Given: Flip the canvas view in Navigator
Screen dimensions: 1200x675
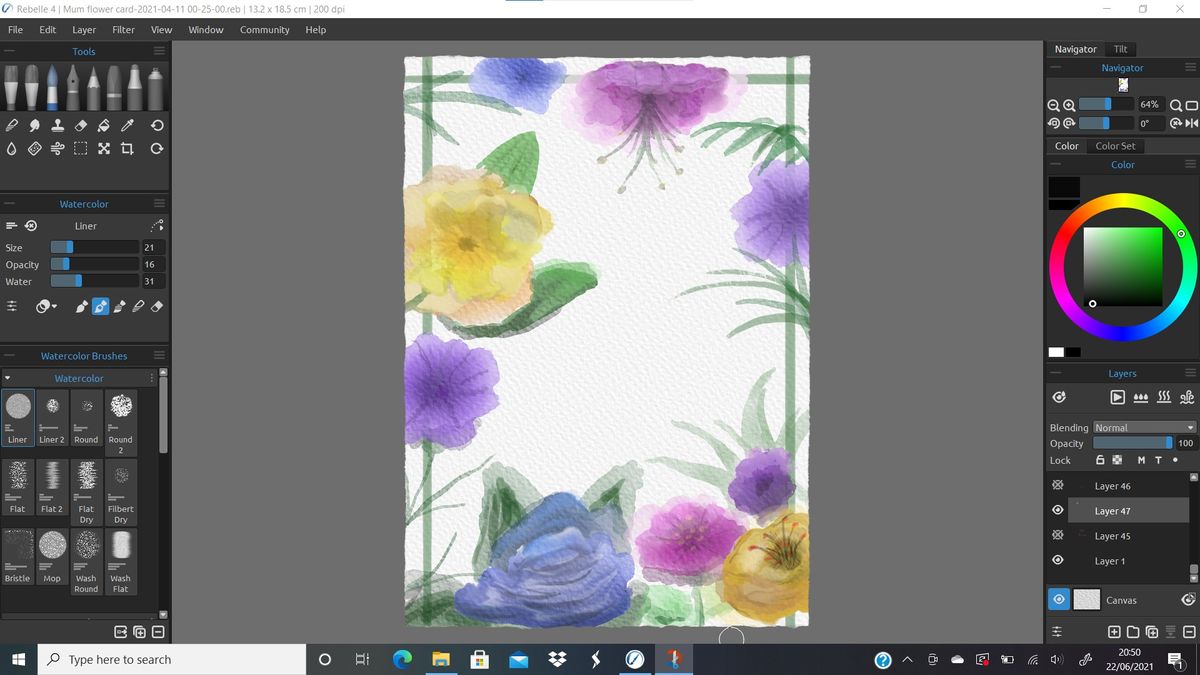Looking at the screenshot, I should [1190, 123].
